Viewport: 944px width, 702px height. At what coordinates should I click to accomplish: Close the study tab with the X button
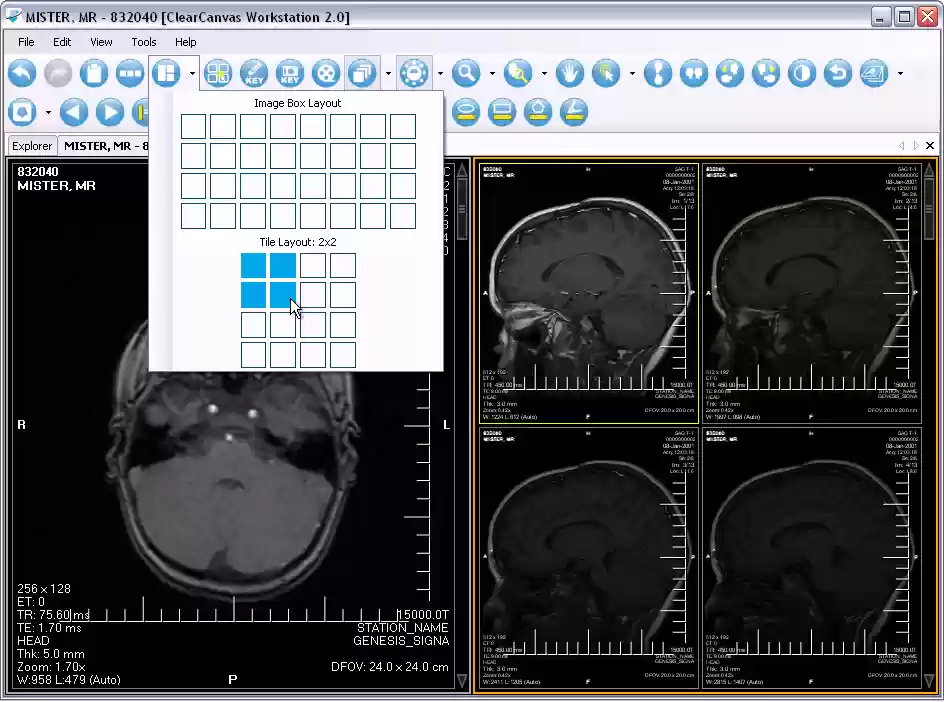930,146
